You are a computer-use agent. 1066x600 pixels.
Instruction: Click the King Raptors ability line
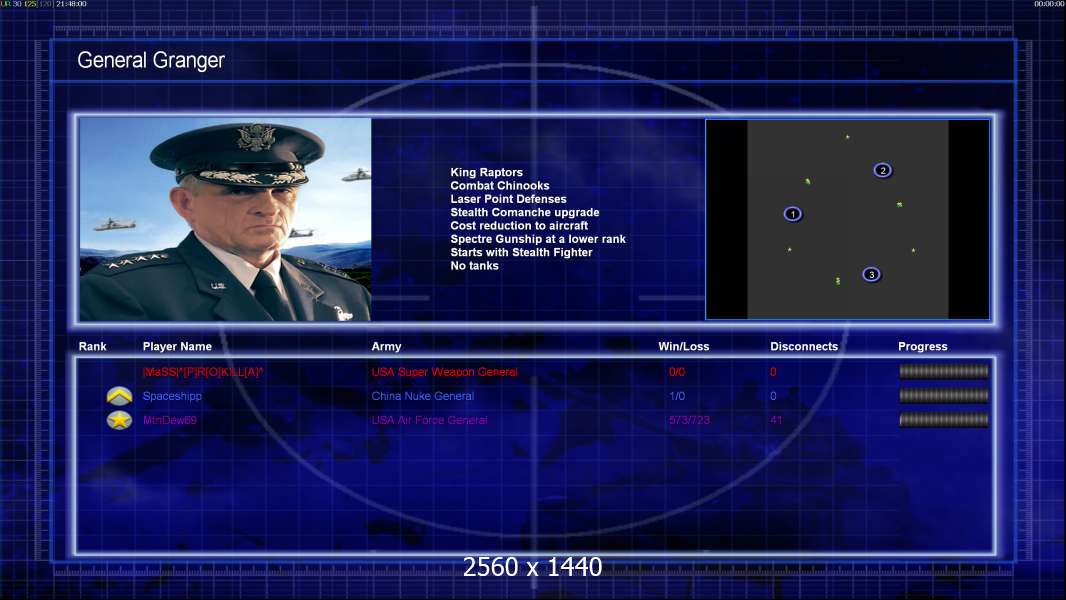(x=487, y=173)
